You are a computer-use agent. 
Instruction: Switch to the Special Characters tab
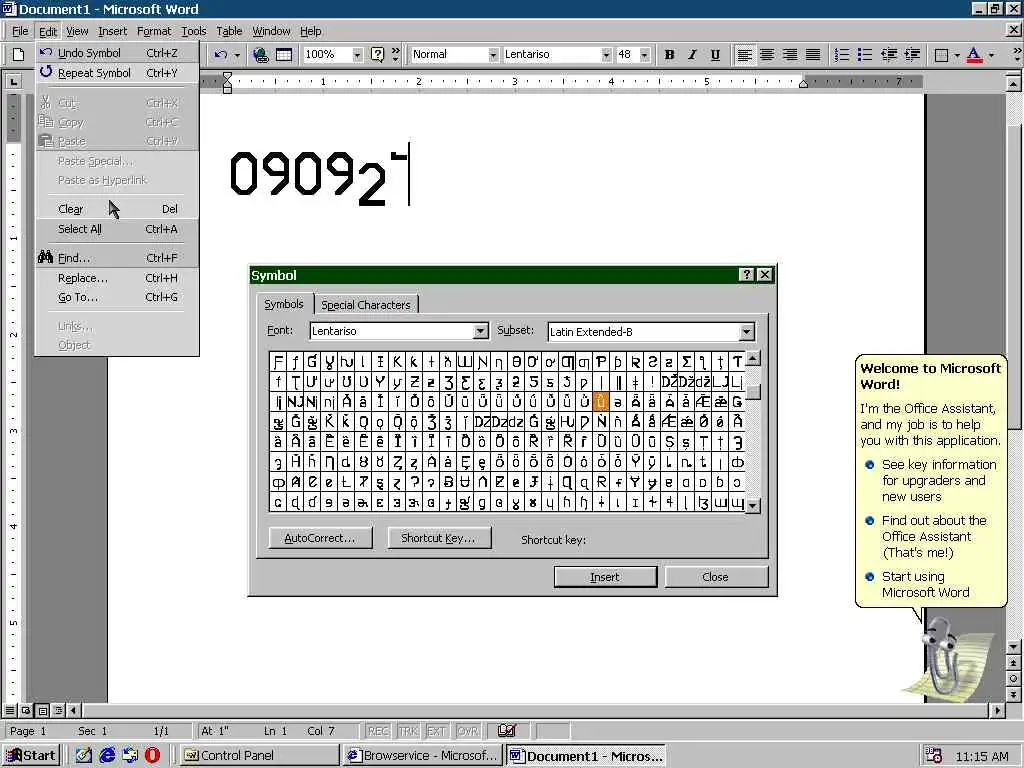pos(366,305)
